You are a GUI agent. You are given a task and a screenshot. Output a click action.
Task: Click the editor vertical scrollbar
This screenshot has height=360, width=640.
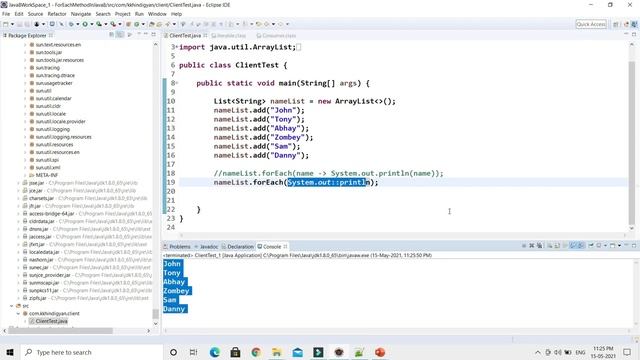tap(632, 143)
